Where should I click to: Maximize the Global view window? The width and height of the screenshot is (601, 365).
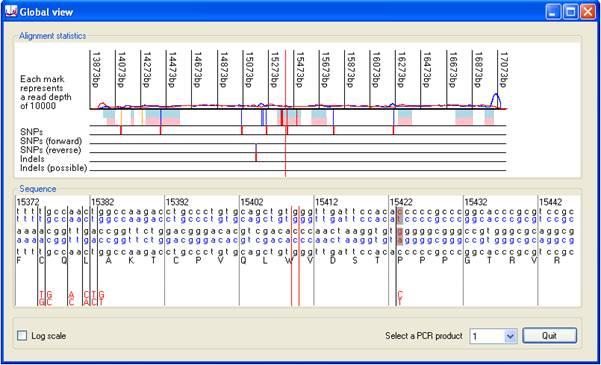(570, 12)
